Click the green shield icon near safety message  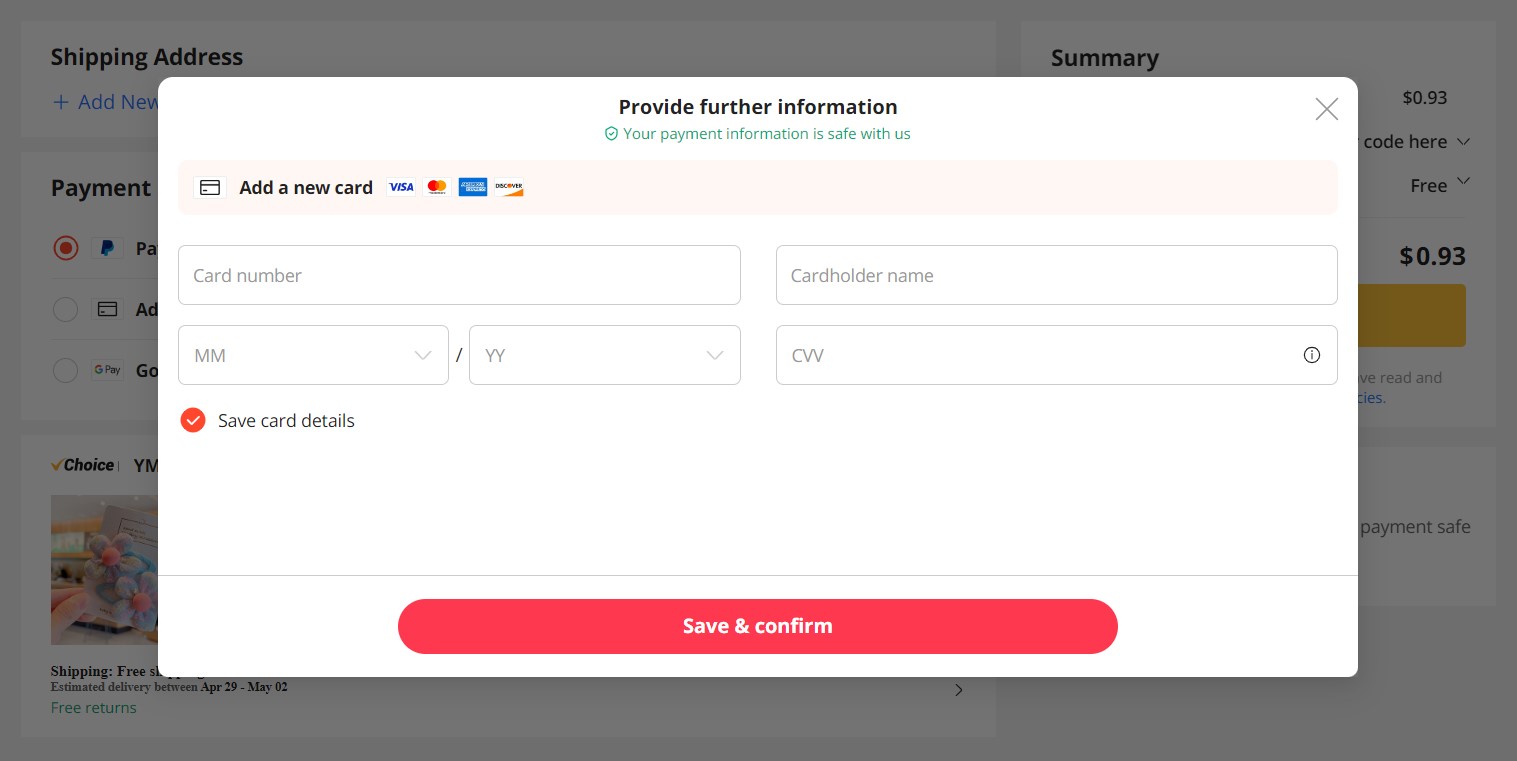pos(612,133)
